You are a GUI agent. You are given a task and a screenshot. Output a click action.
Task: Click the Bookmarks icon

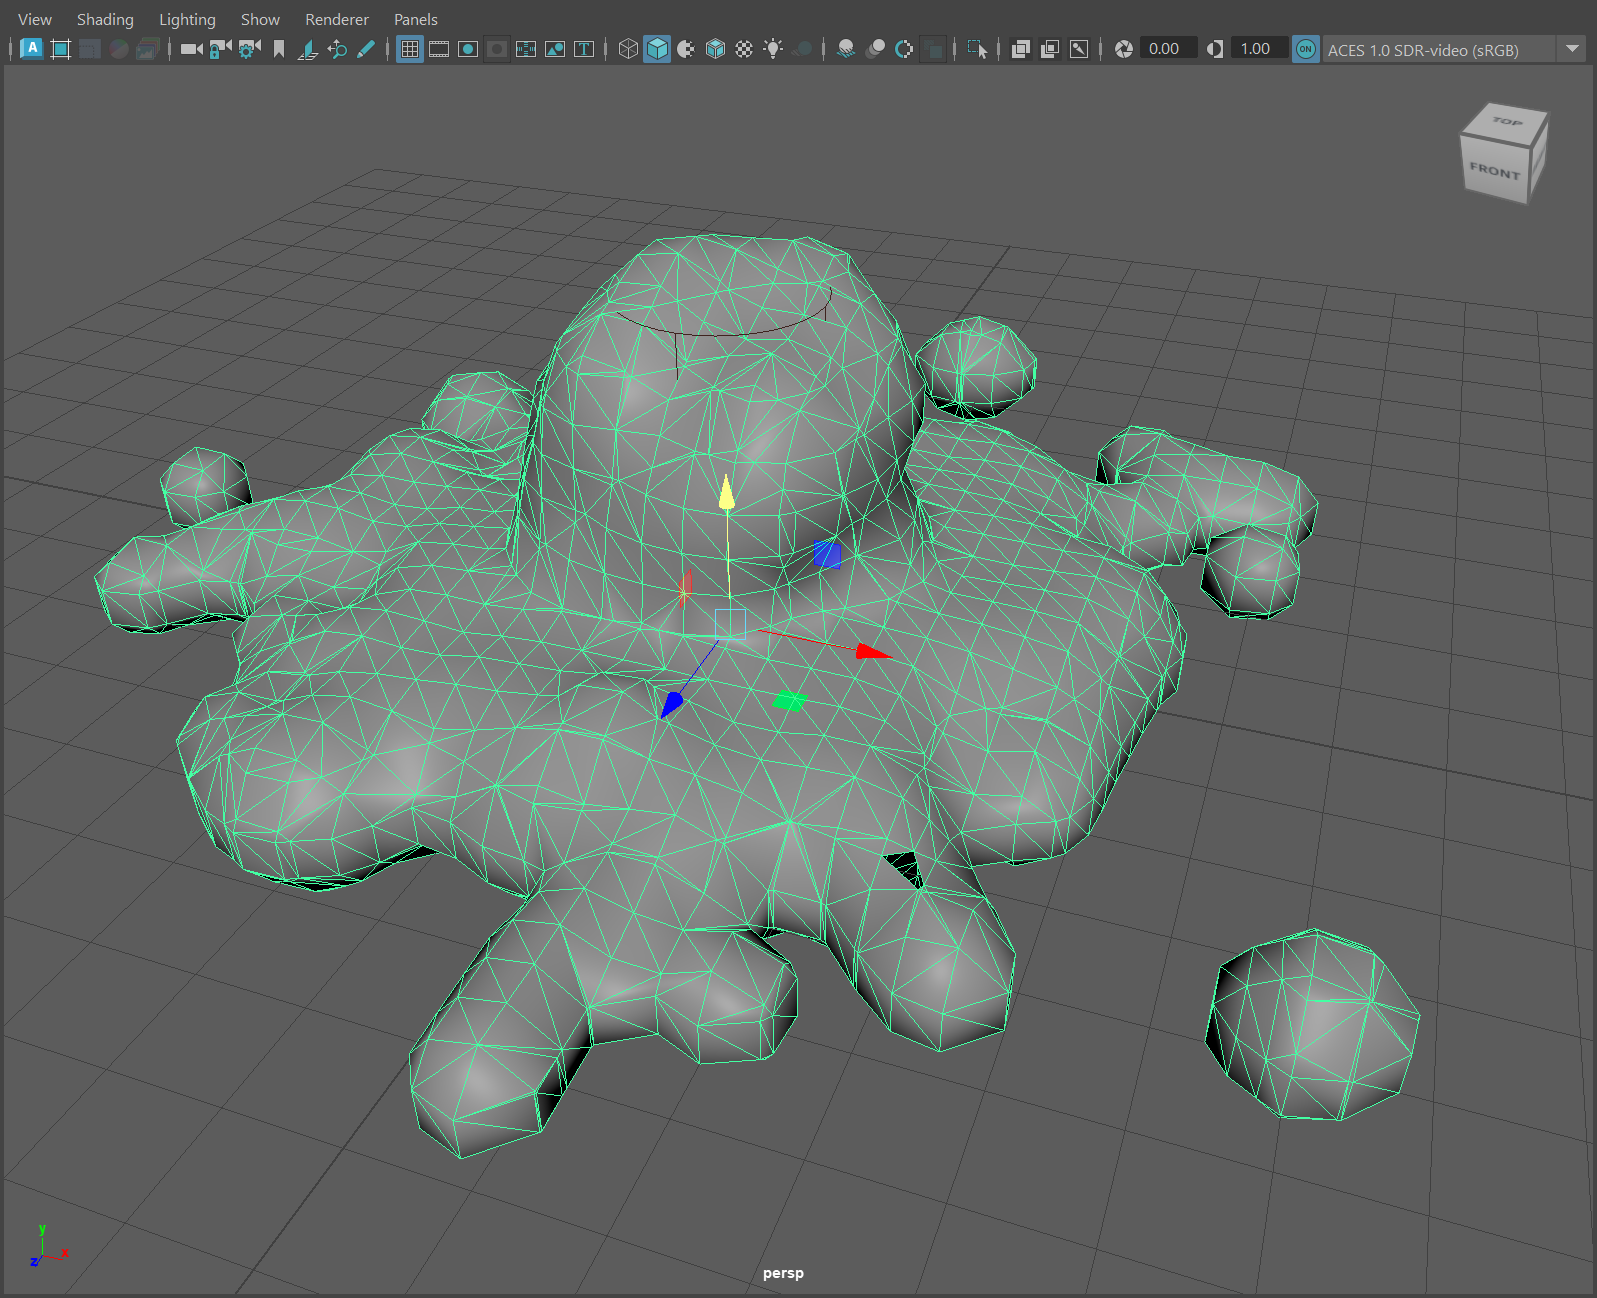point(279,49)
